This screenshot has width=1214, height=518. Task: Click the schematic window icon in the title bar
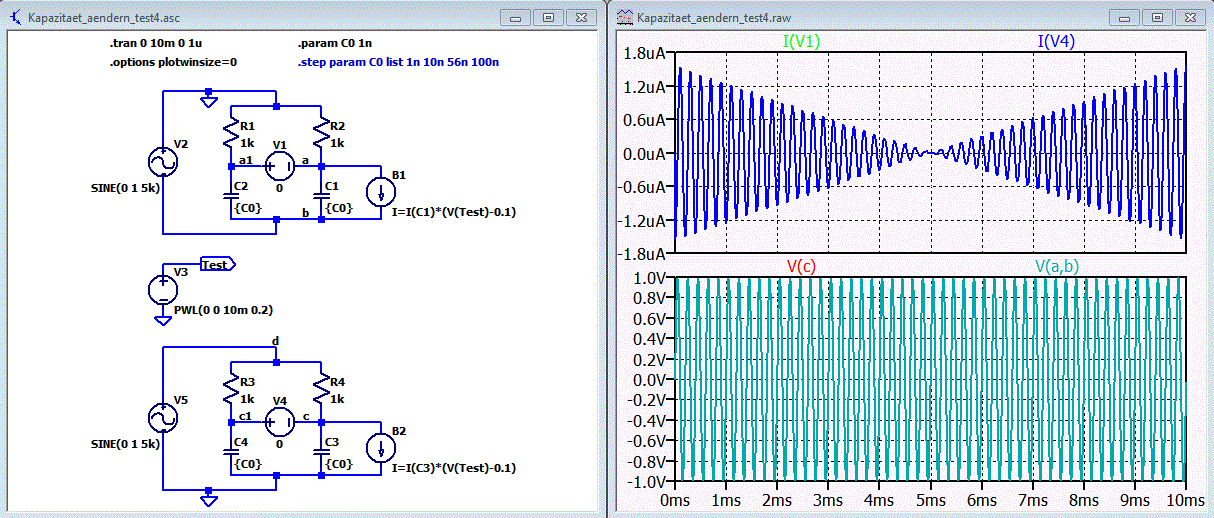click(x=15, y=17)
